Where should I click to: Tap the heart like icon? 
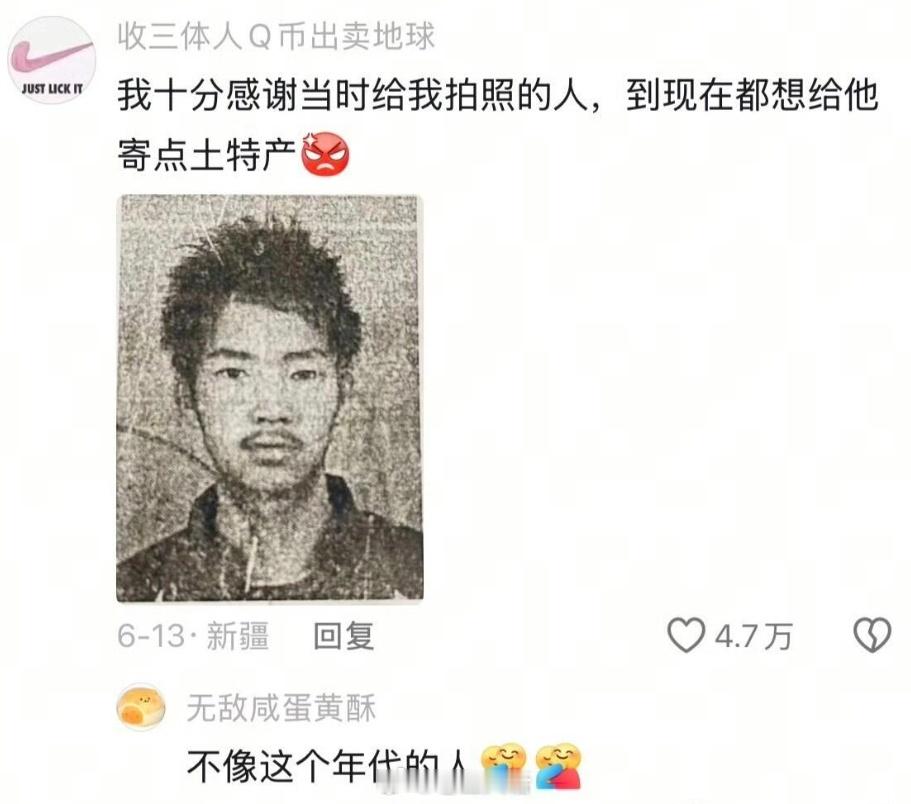tap(686, 635)
